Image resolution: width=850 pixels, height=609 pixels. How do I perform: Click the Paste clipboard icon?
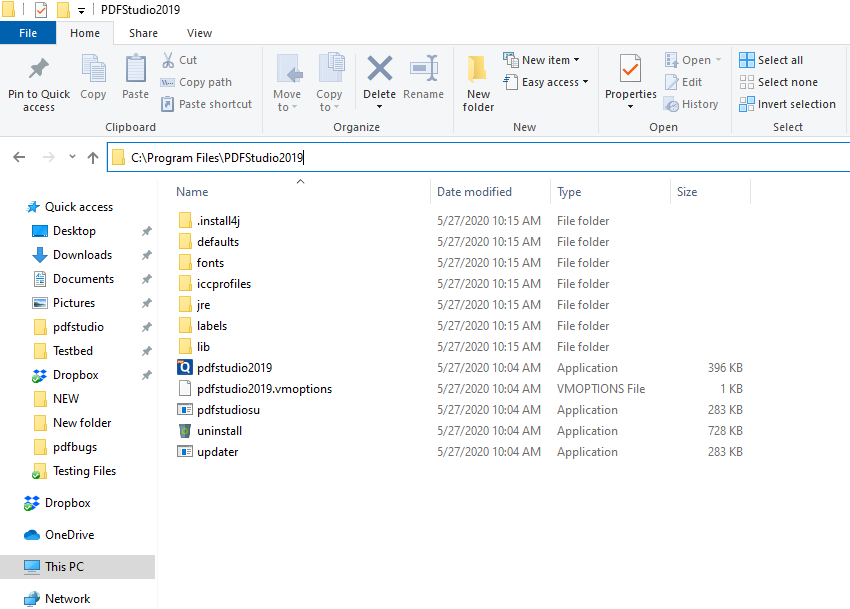click(x=136, y=70)
